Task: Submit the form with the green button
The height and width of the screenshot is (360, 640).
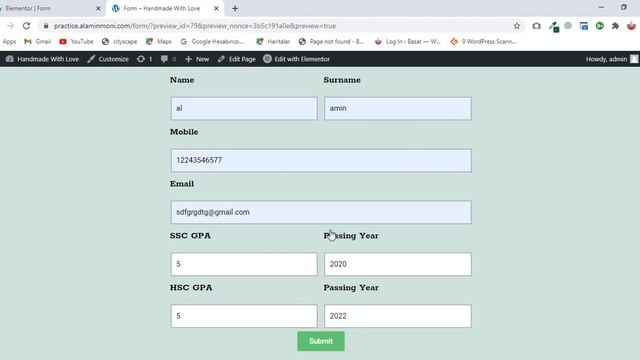Action: click(321, 341)
